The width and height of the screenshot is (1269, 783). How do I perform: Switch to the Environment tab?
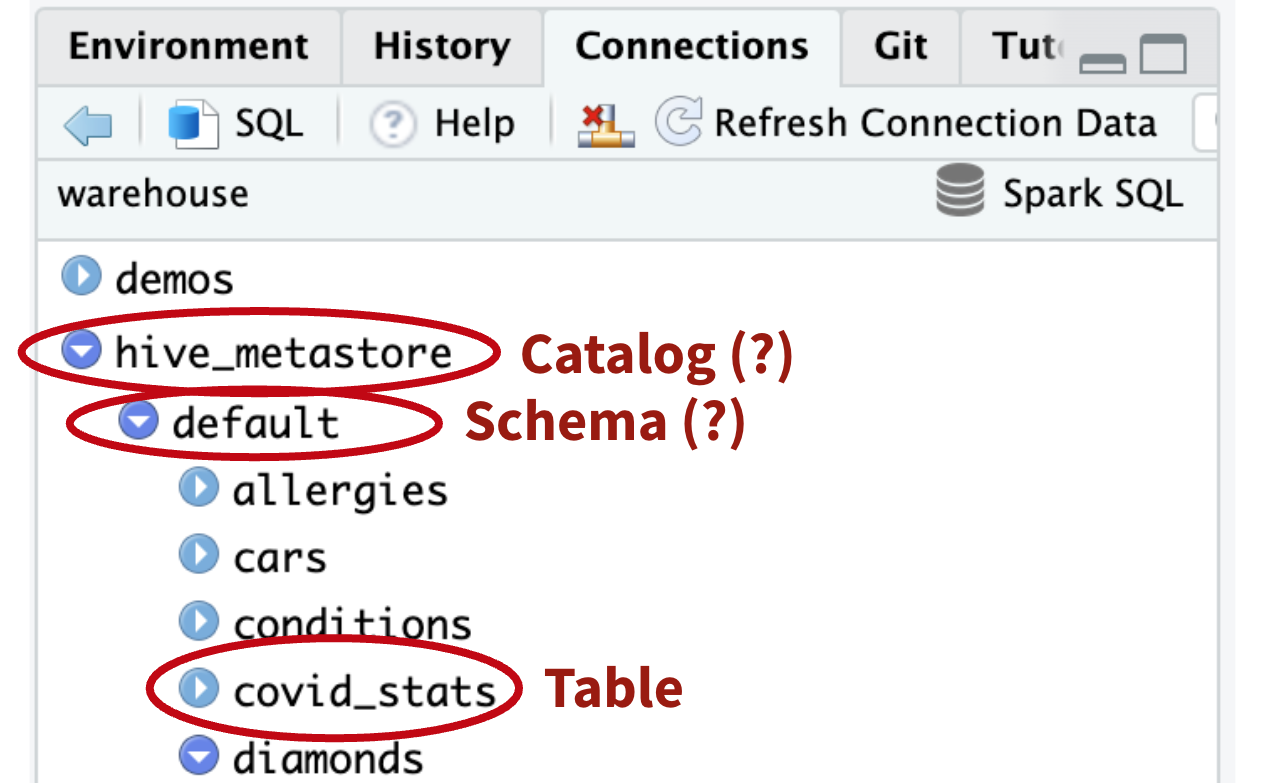(x=189, y=47)
